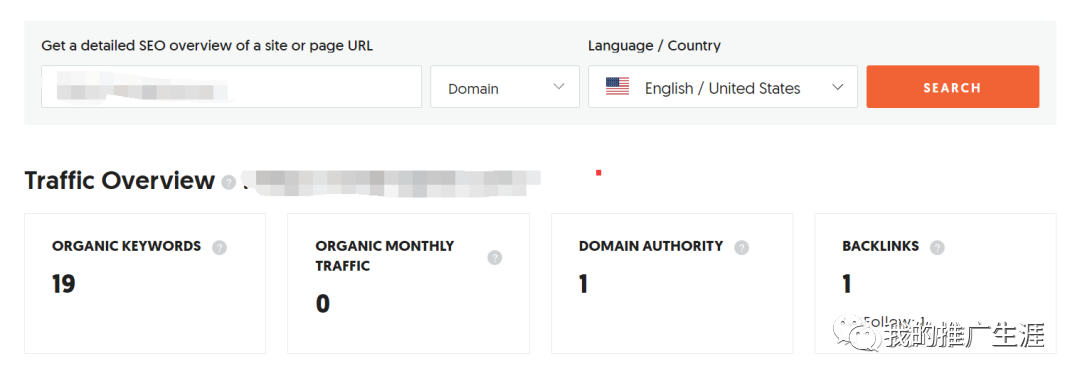Click the Organic Keywords count 19
The width and height of the screenshot is (1080, 383).
(63, 284)
